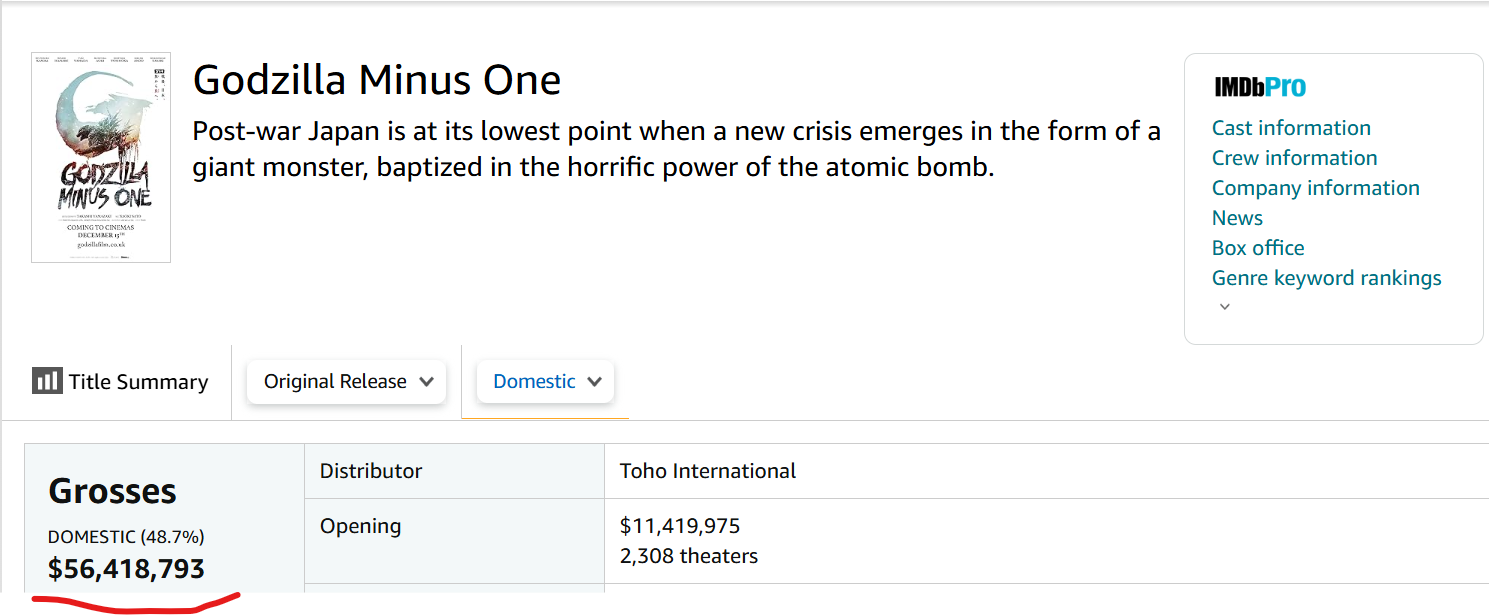This screenshot has height=616, width=1489.
Task: Open the Original Release dropdown
Action: (346, 382)
